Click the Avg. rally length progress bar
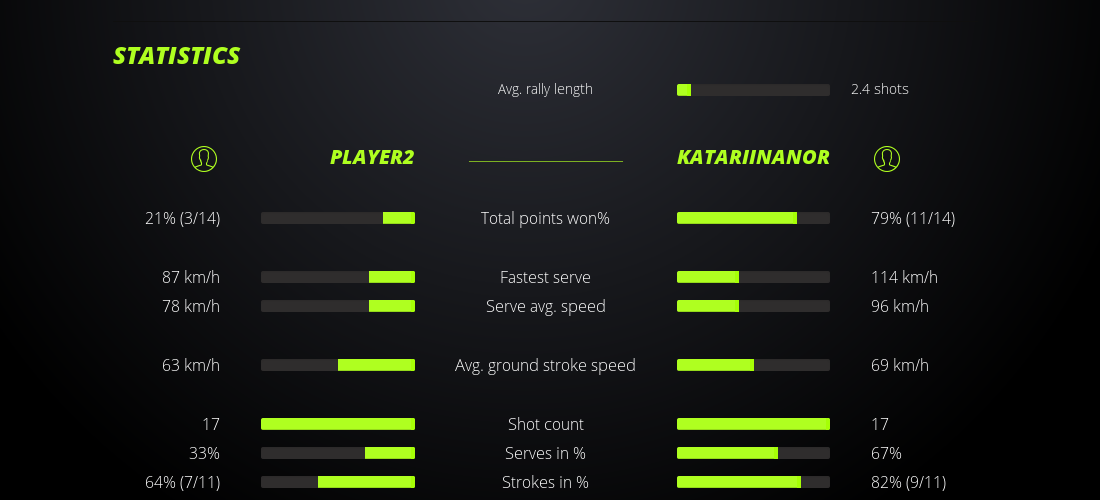Screen dimensions: 1100x500 [753, 90]
